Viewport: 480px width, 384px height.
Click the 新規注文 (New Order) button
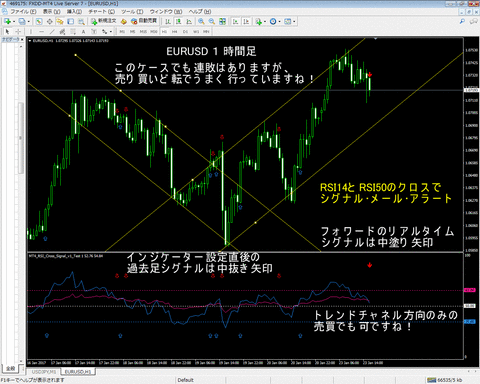pos(104,21)
